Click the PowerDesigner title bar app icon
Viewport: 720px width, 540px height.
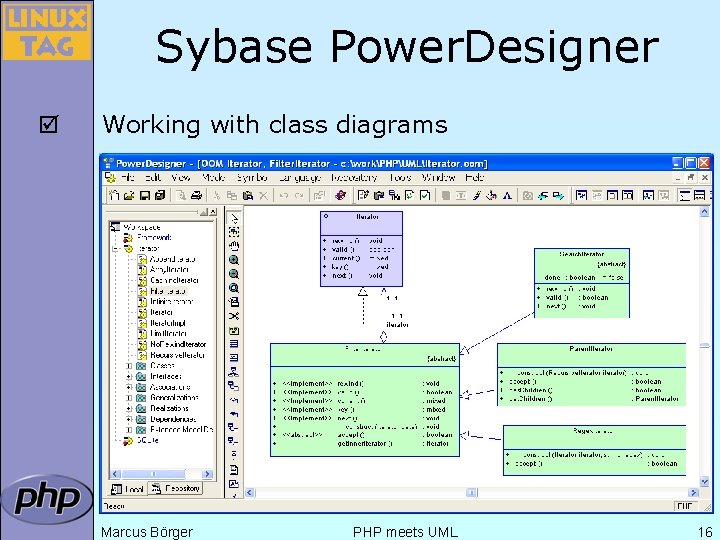pos(109,163)
